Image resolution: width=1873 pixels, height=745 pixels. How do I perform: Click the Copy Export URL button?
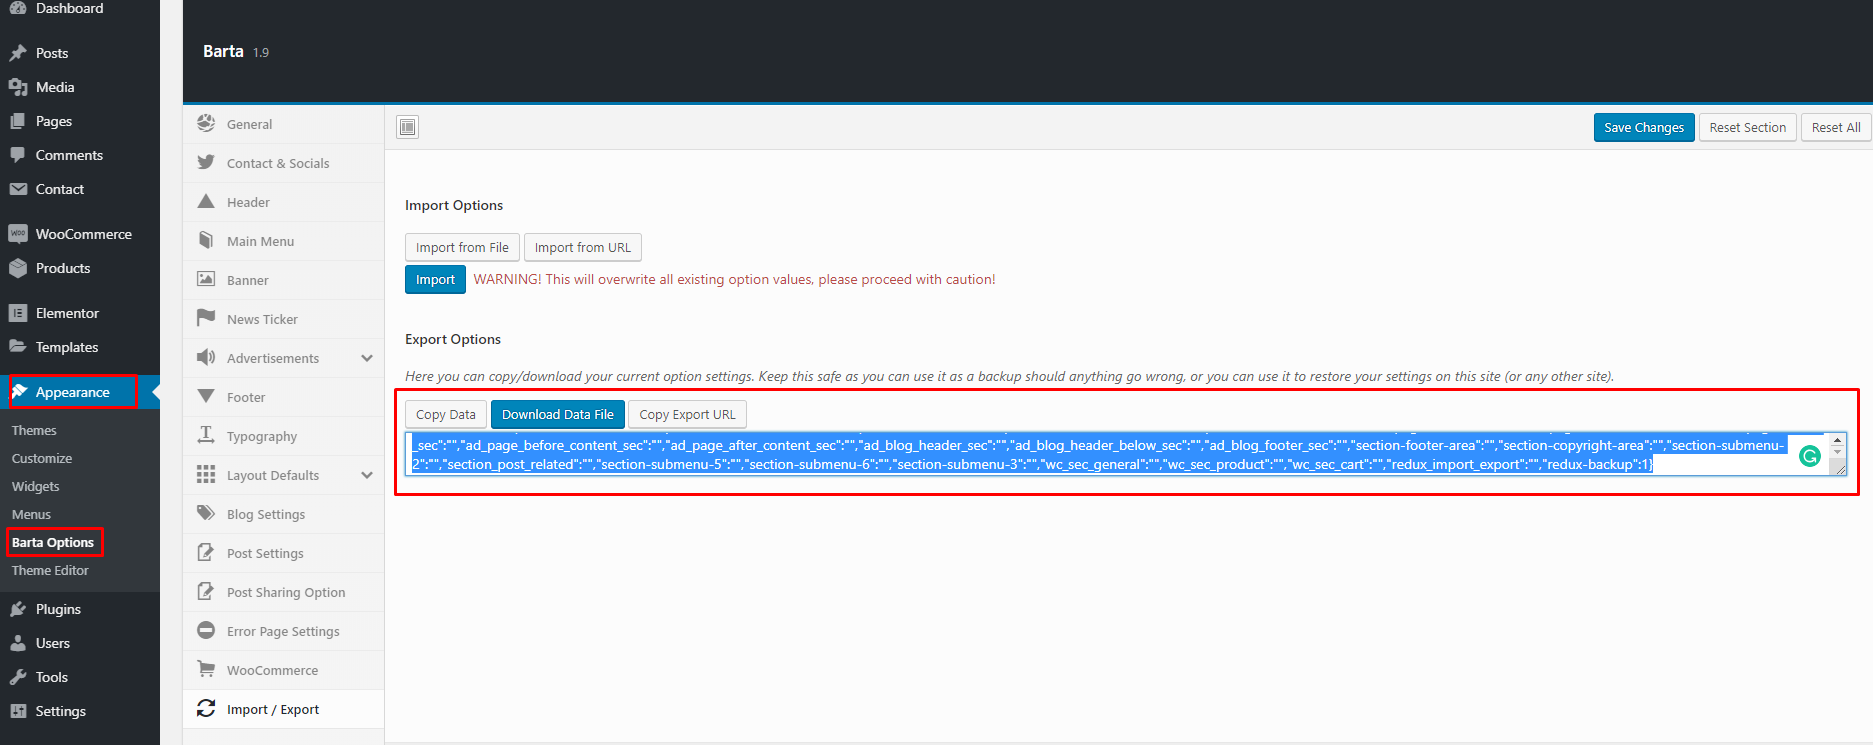pos(687,414)
